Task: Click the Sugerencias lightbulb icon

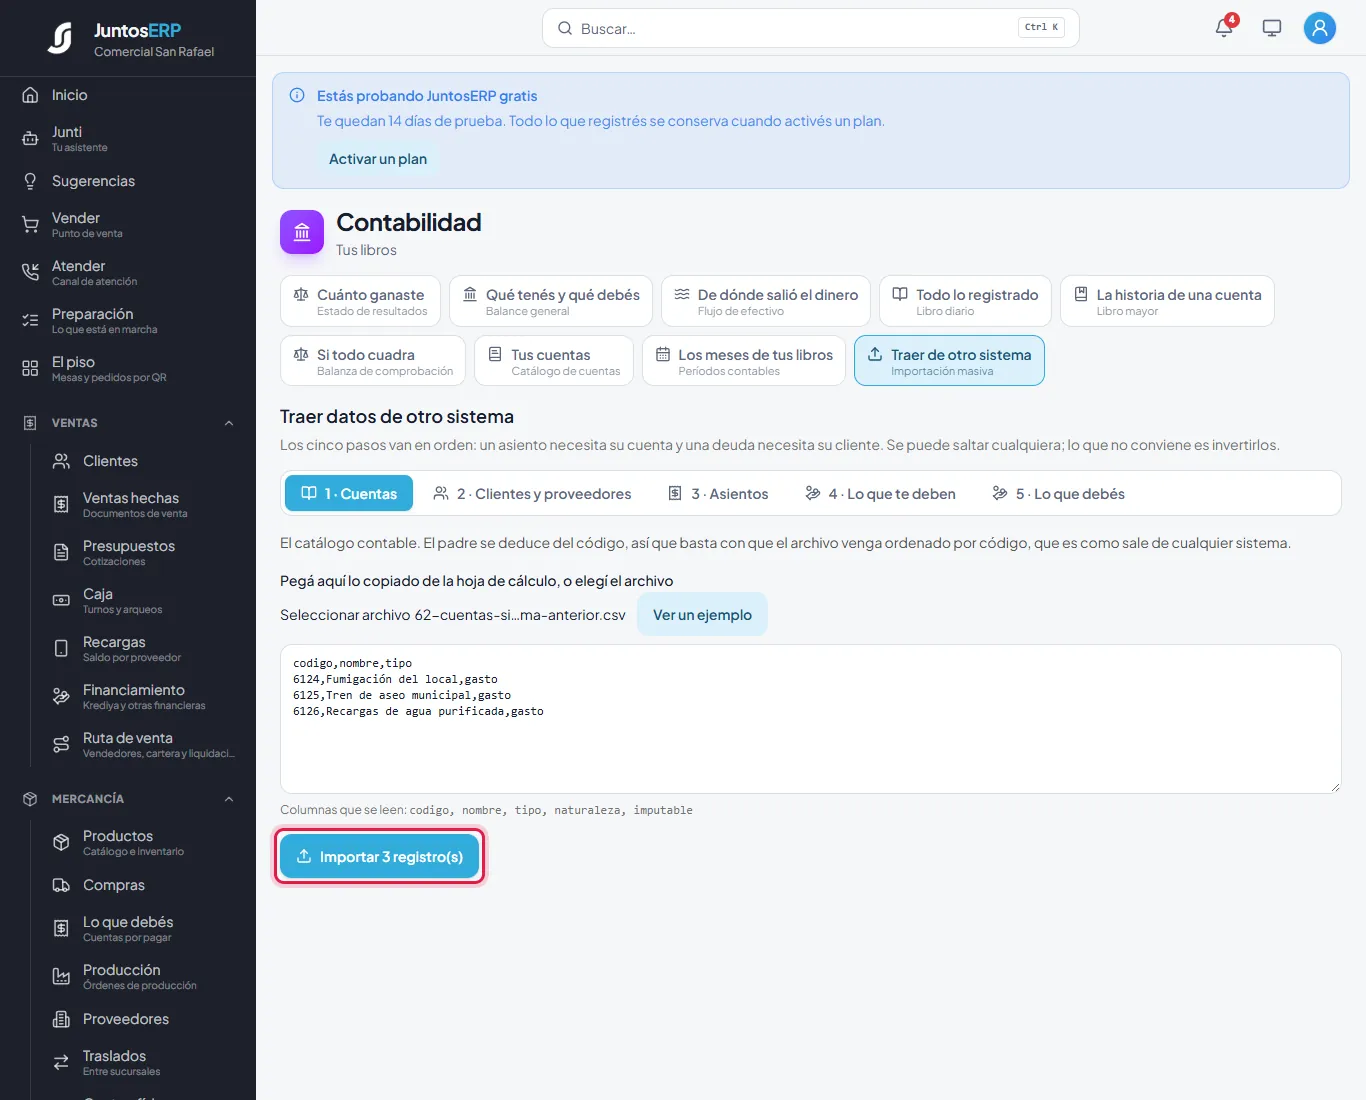Action: pos(30,181)
